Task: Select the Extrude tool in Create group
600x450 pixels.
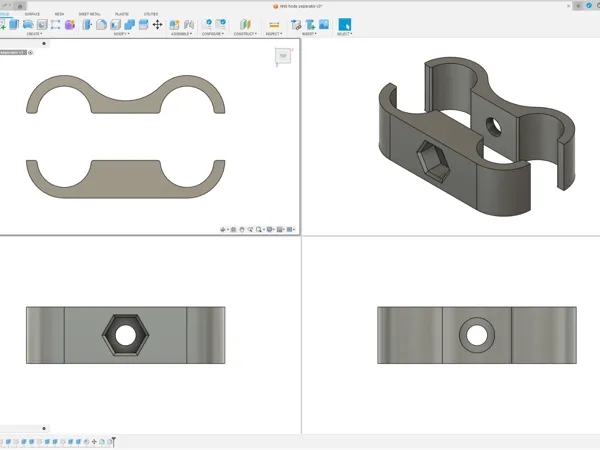Action: (x=14, y=24)
